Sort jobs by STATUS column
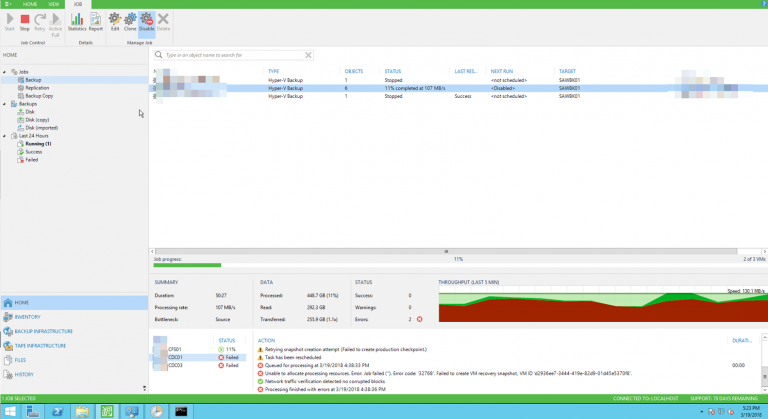This screenshot has height=419, width=768. 392,71
